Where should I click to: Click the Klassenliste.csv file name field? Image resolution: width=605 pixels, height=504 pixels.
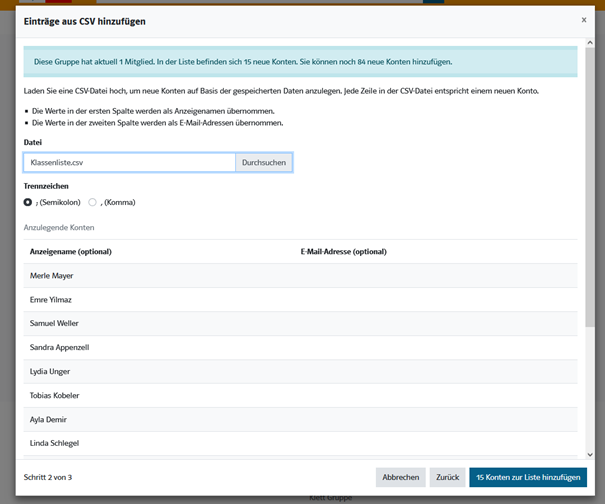point(129,162)
